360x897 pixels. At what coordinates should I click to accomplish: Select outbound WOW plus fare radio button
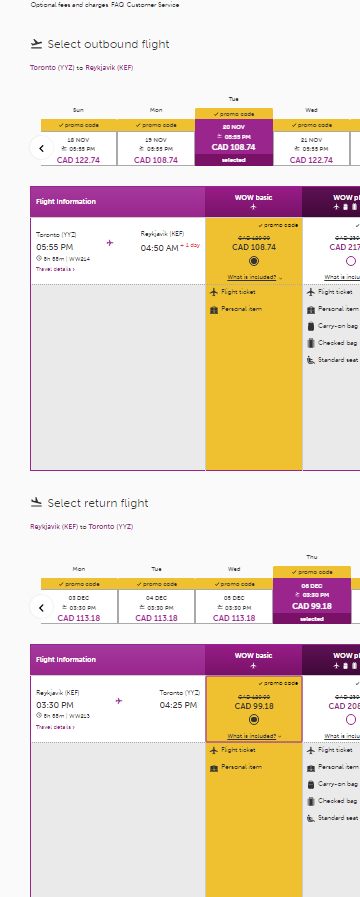point(351,261)
